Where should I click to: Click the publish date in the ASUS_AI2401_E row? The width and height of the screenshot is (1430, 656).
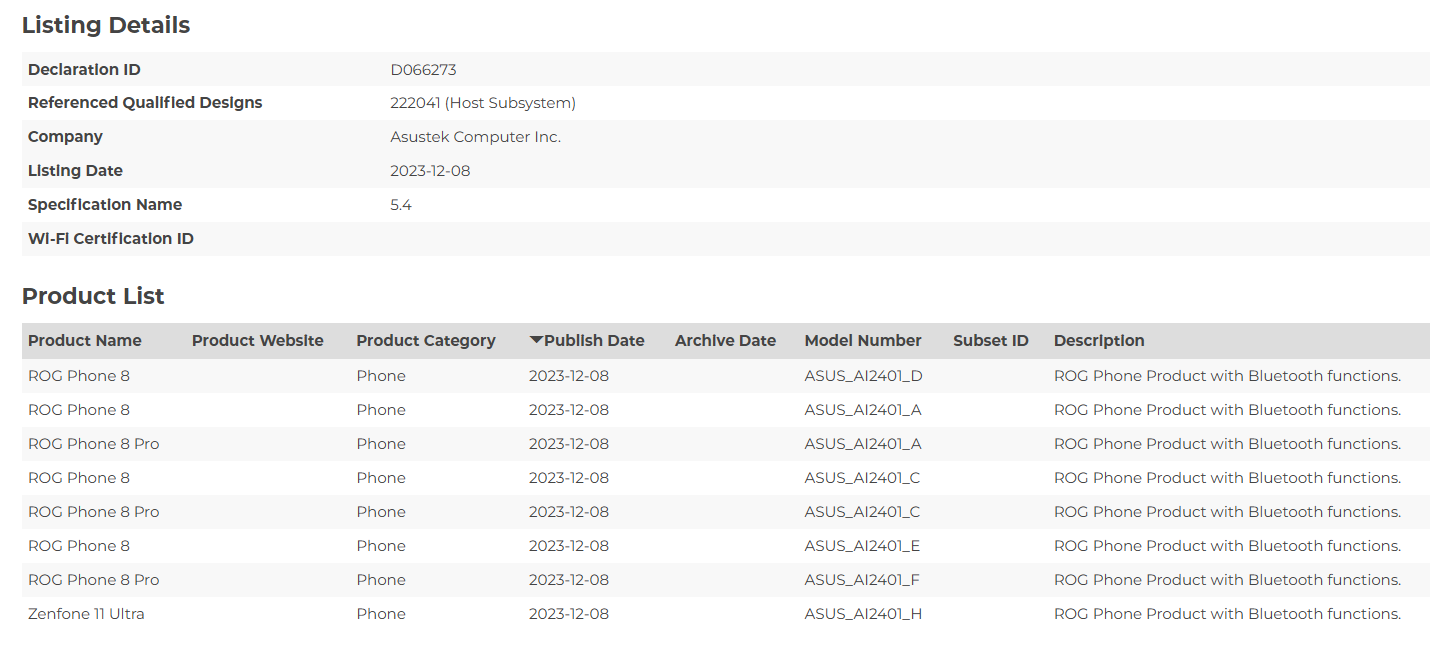pyautogui.click(x=569, y=546)
